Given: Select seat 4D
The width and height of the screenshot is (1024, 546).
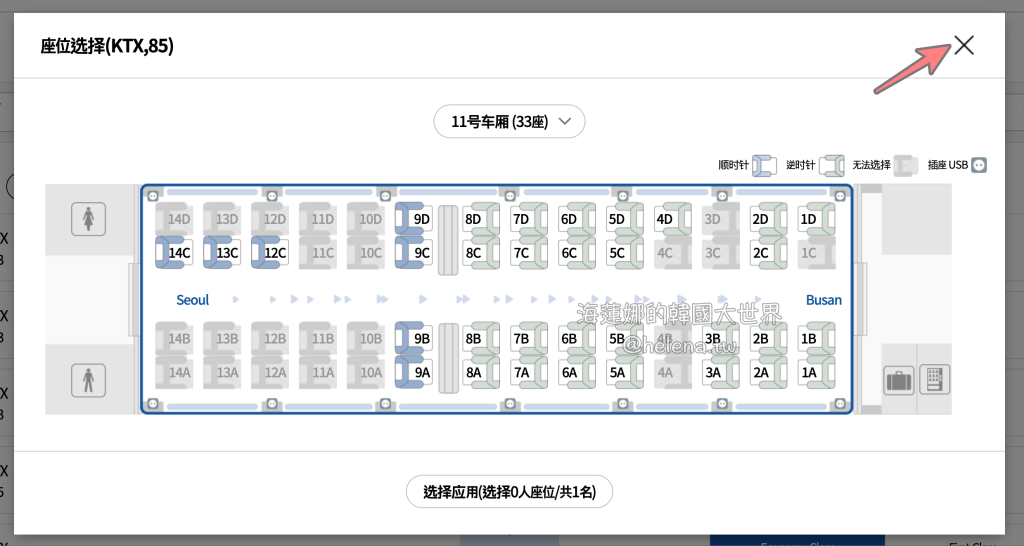Looking at the screenshot, I should (x=673, y=219).
